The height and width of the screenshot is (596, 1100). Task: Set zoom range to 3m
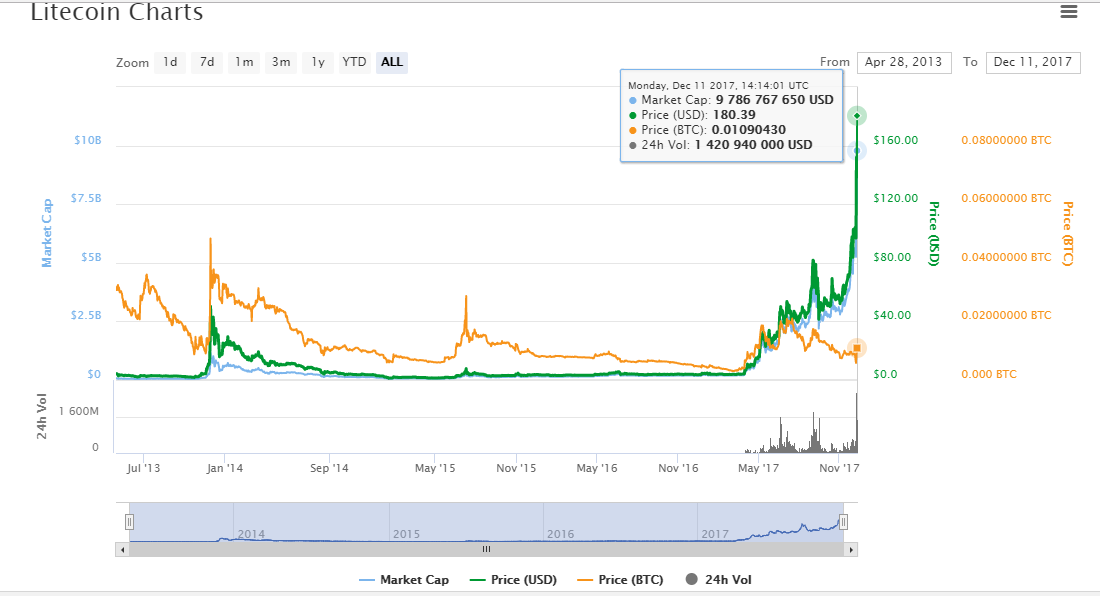[281, 62]
